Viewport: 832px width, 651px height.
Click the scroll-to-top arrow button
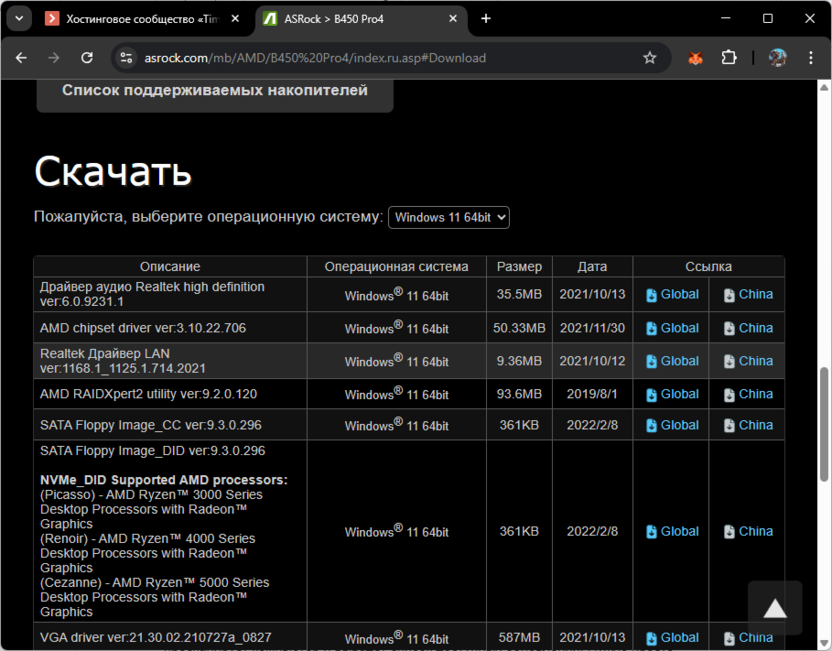coord(775,609)
